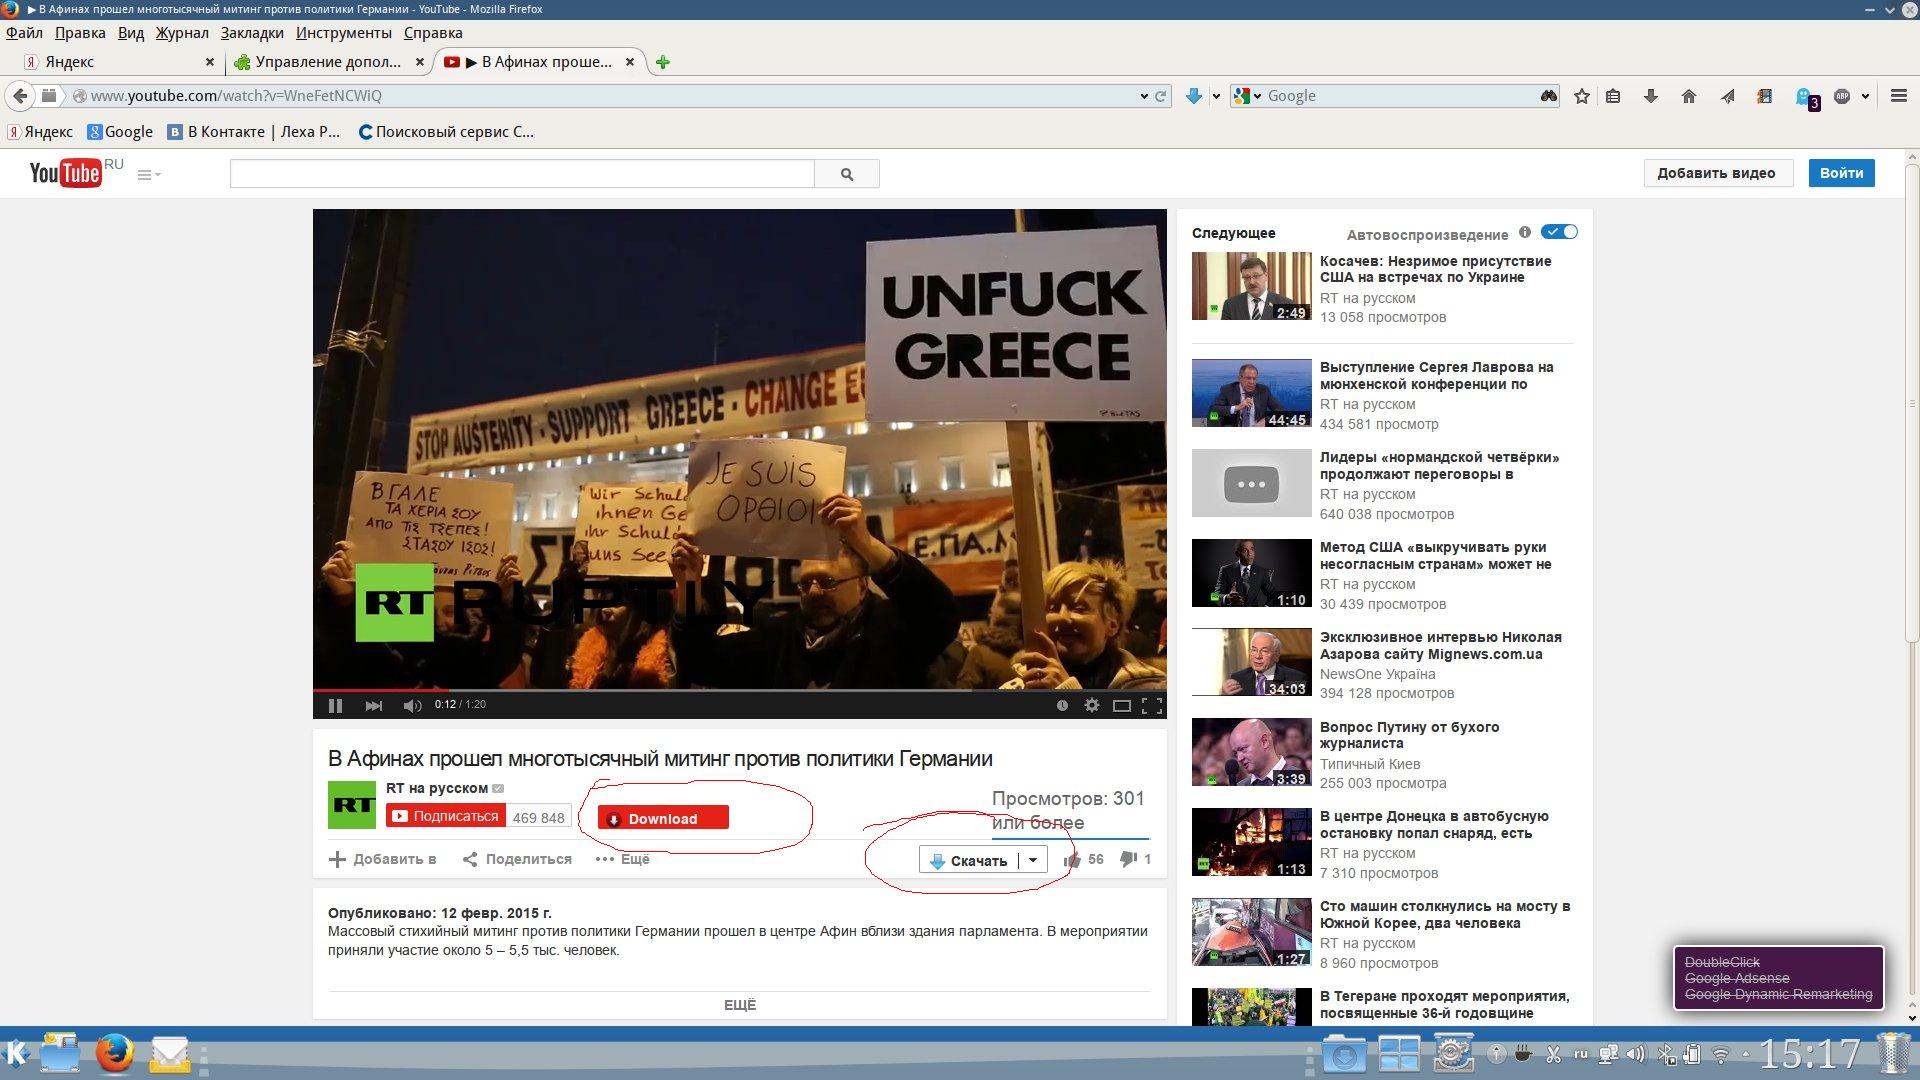Screen dimensions: 1920x1080
Task: Click the Войти sign-in button
Action: (1841, 173)
